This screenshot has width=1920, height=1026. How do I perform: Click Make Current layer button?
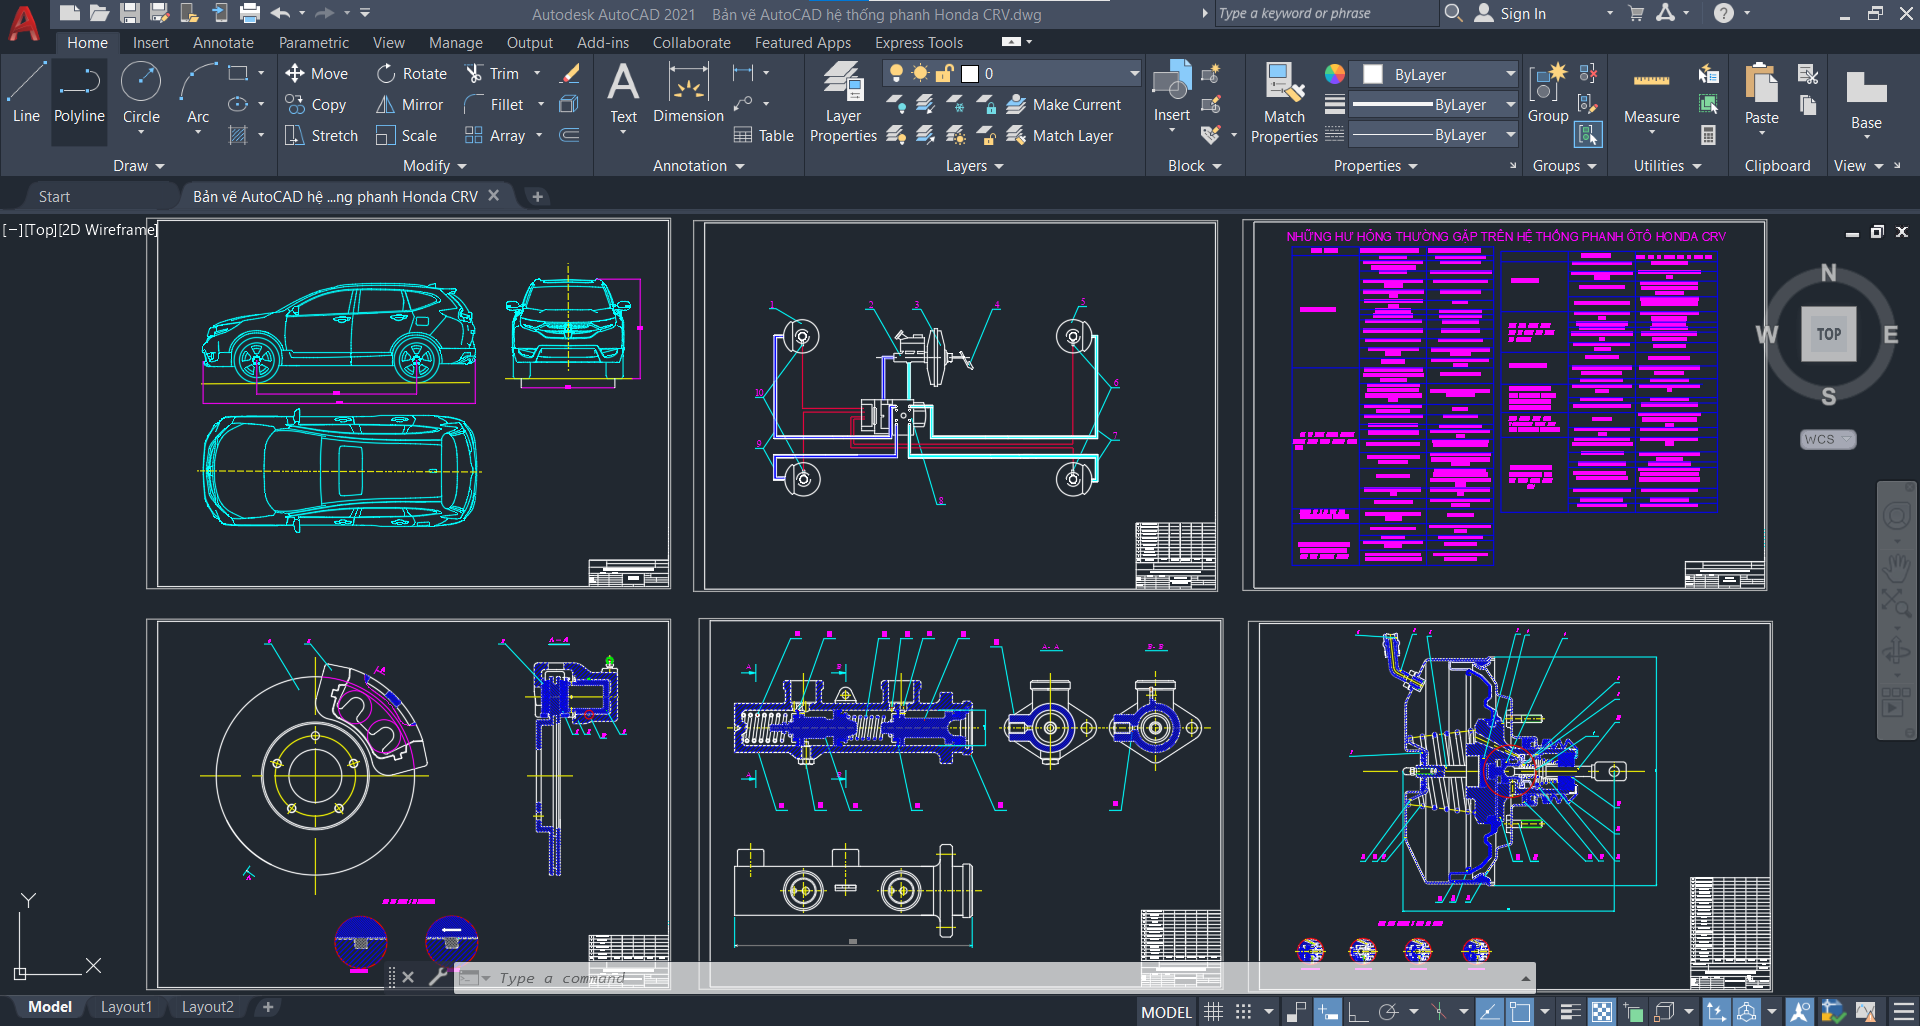1064,104
